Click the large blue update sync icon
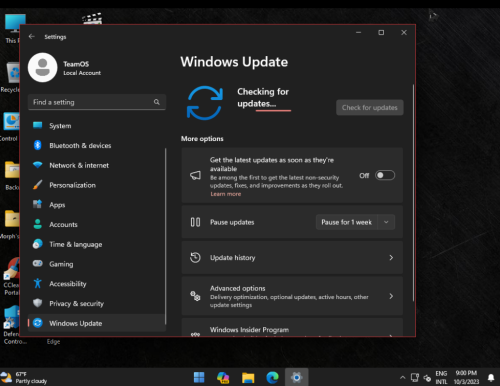The width and height of the screenshot is (500, 386). (205, 103)
